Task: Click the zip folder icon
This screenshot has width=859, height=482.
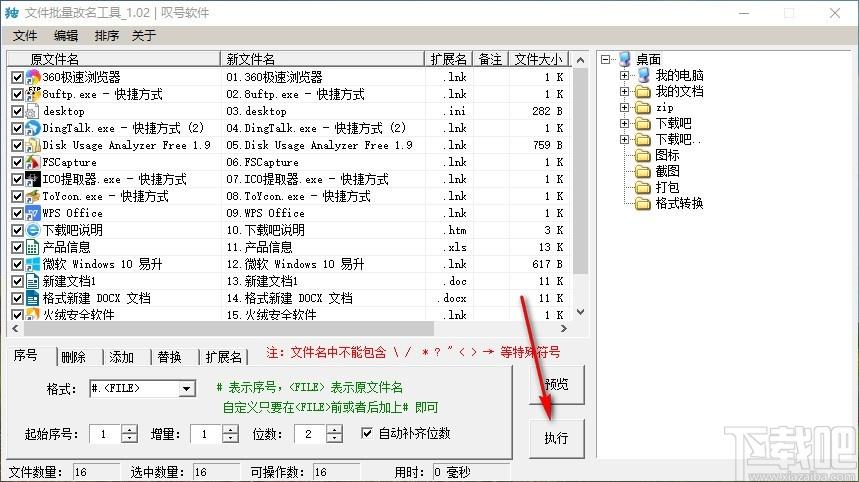Action: 643,107
